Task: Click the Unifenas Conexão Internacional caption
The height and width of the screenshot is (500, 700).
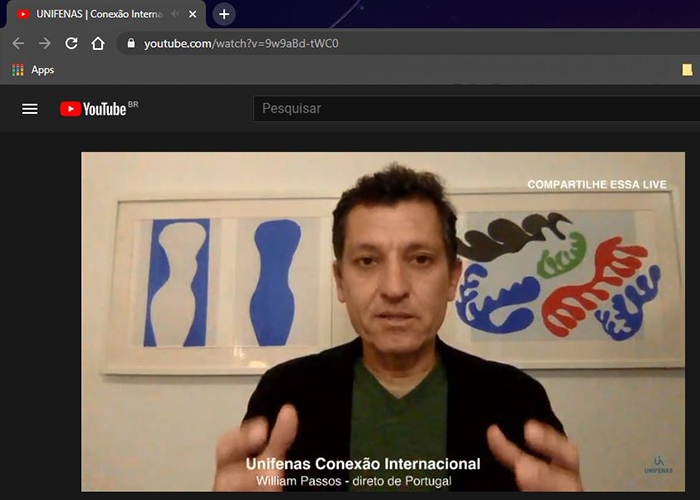Action: click(362, 464)
